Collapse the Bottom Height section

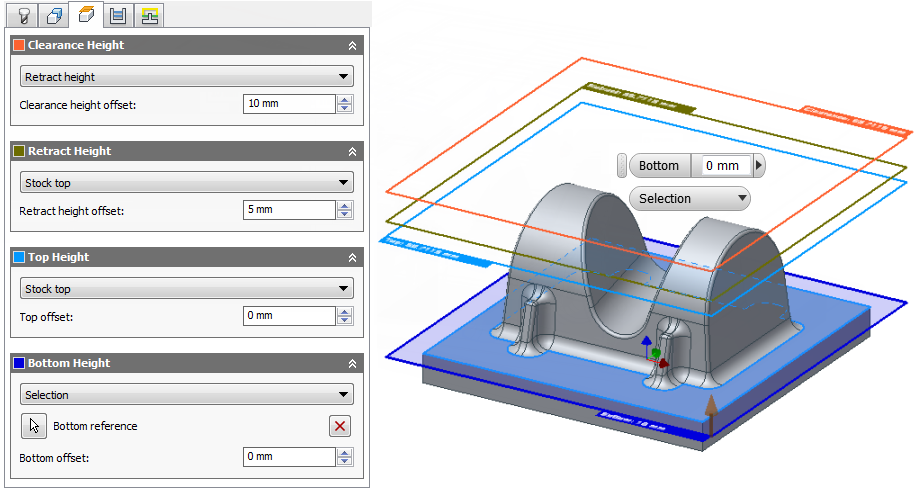pos(352,364)
